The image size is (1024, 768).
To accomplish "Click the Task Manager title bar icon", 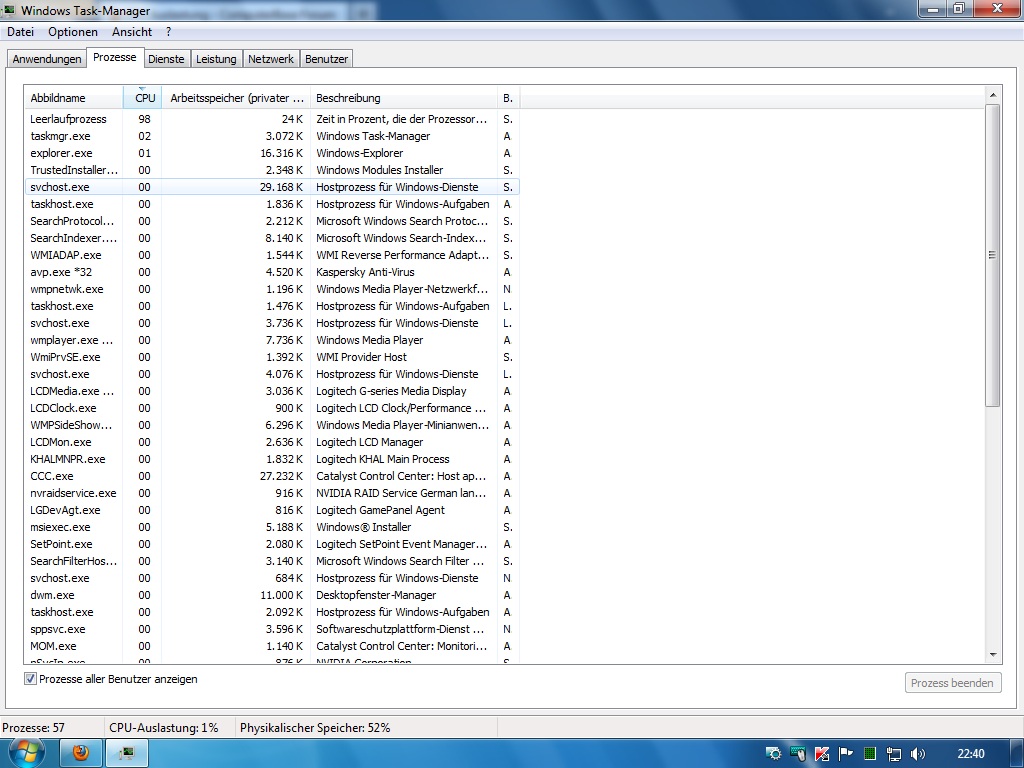I will 9,10.
